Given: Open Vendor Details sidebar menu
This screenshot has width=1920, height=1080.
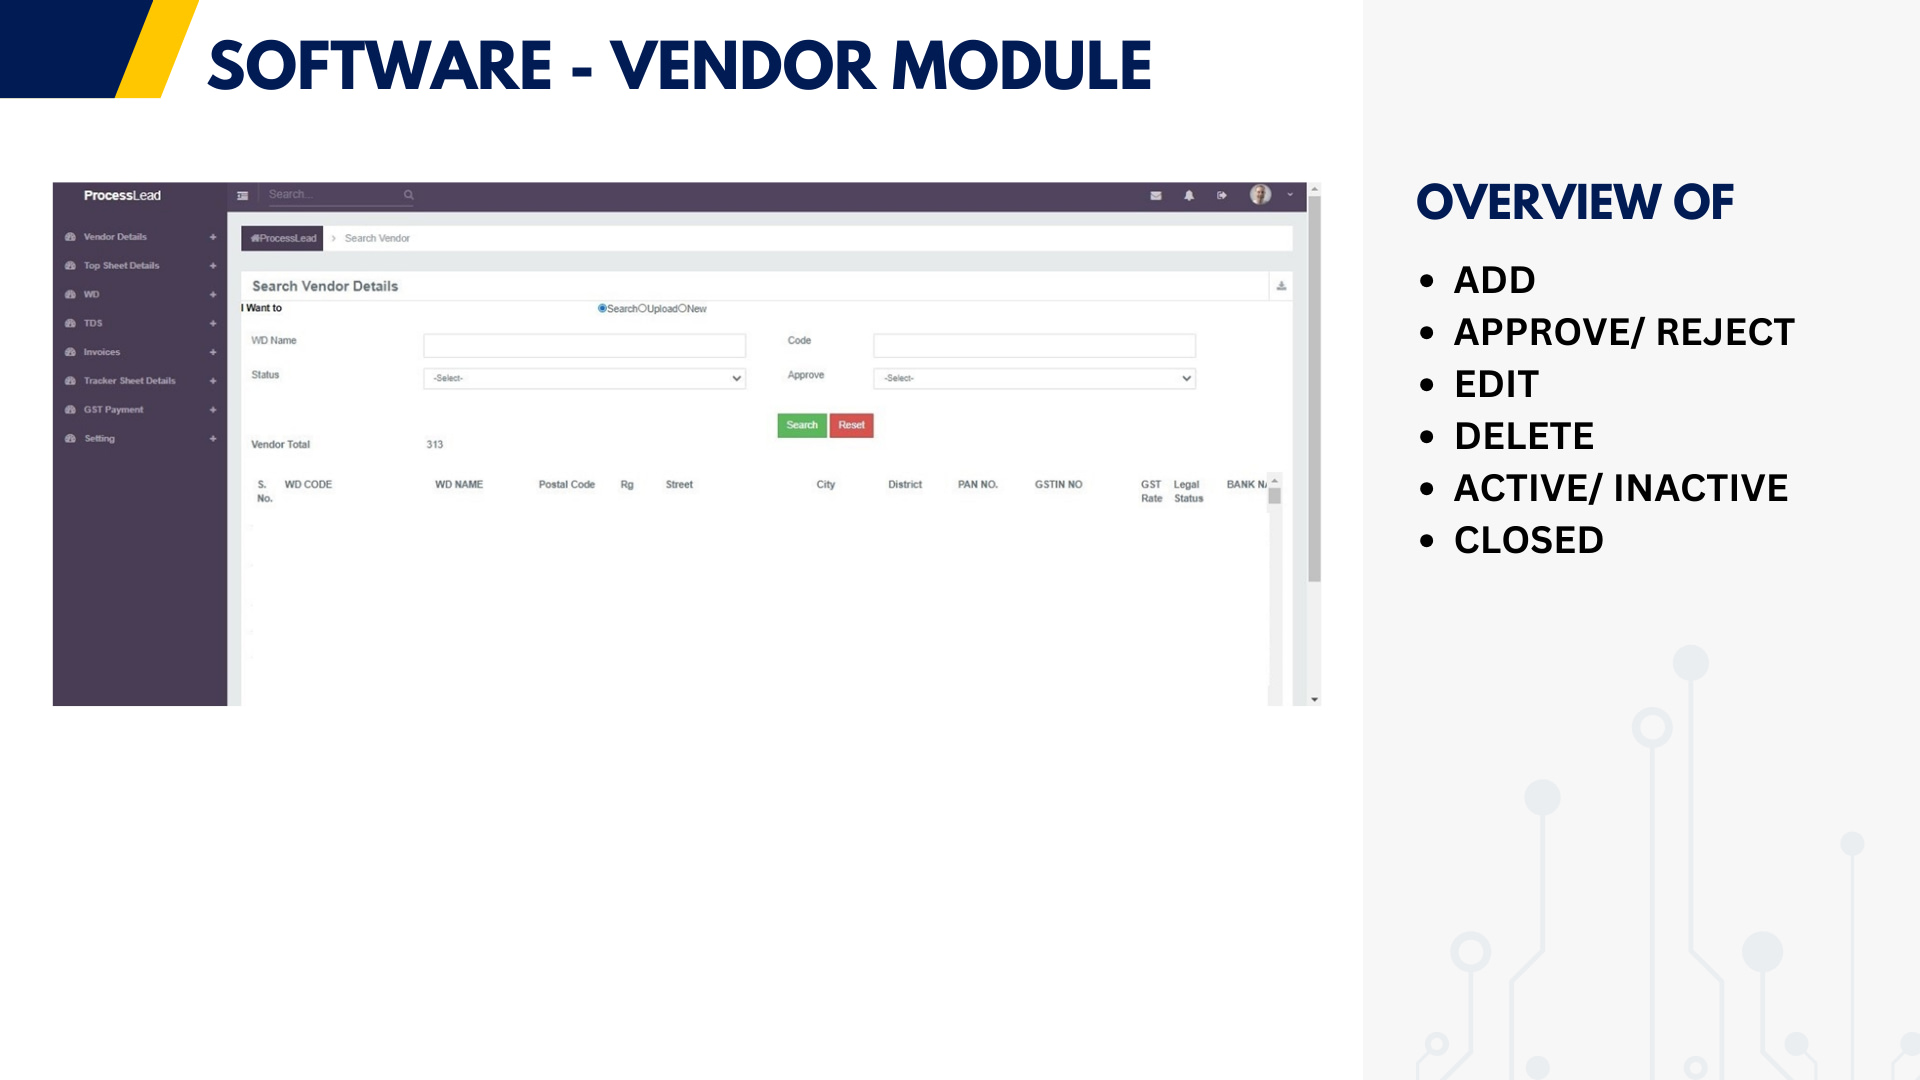Looking at the screenshot, I should point(115,238).
